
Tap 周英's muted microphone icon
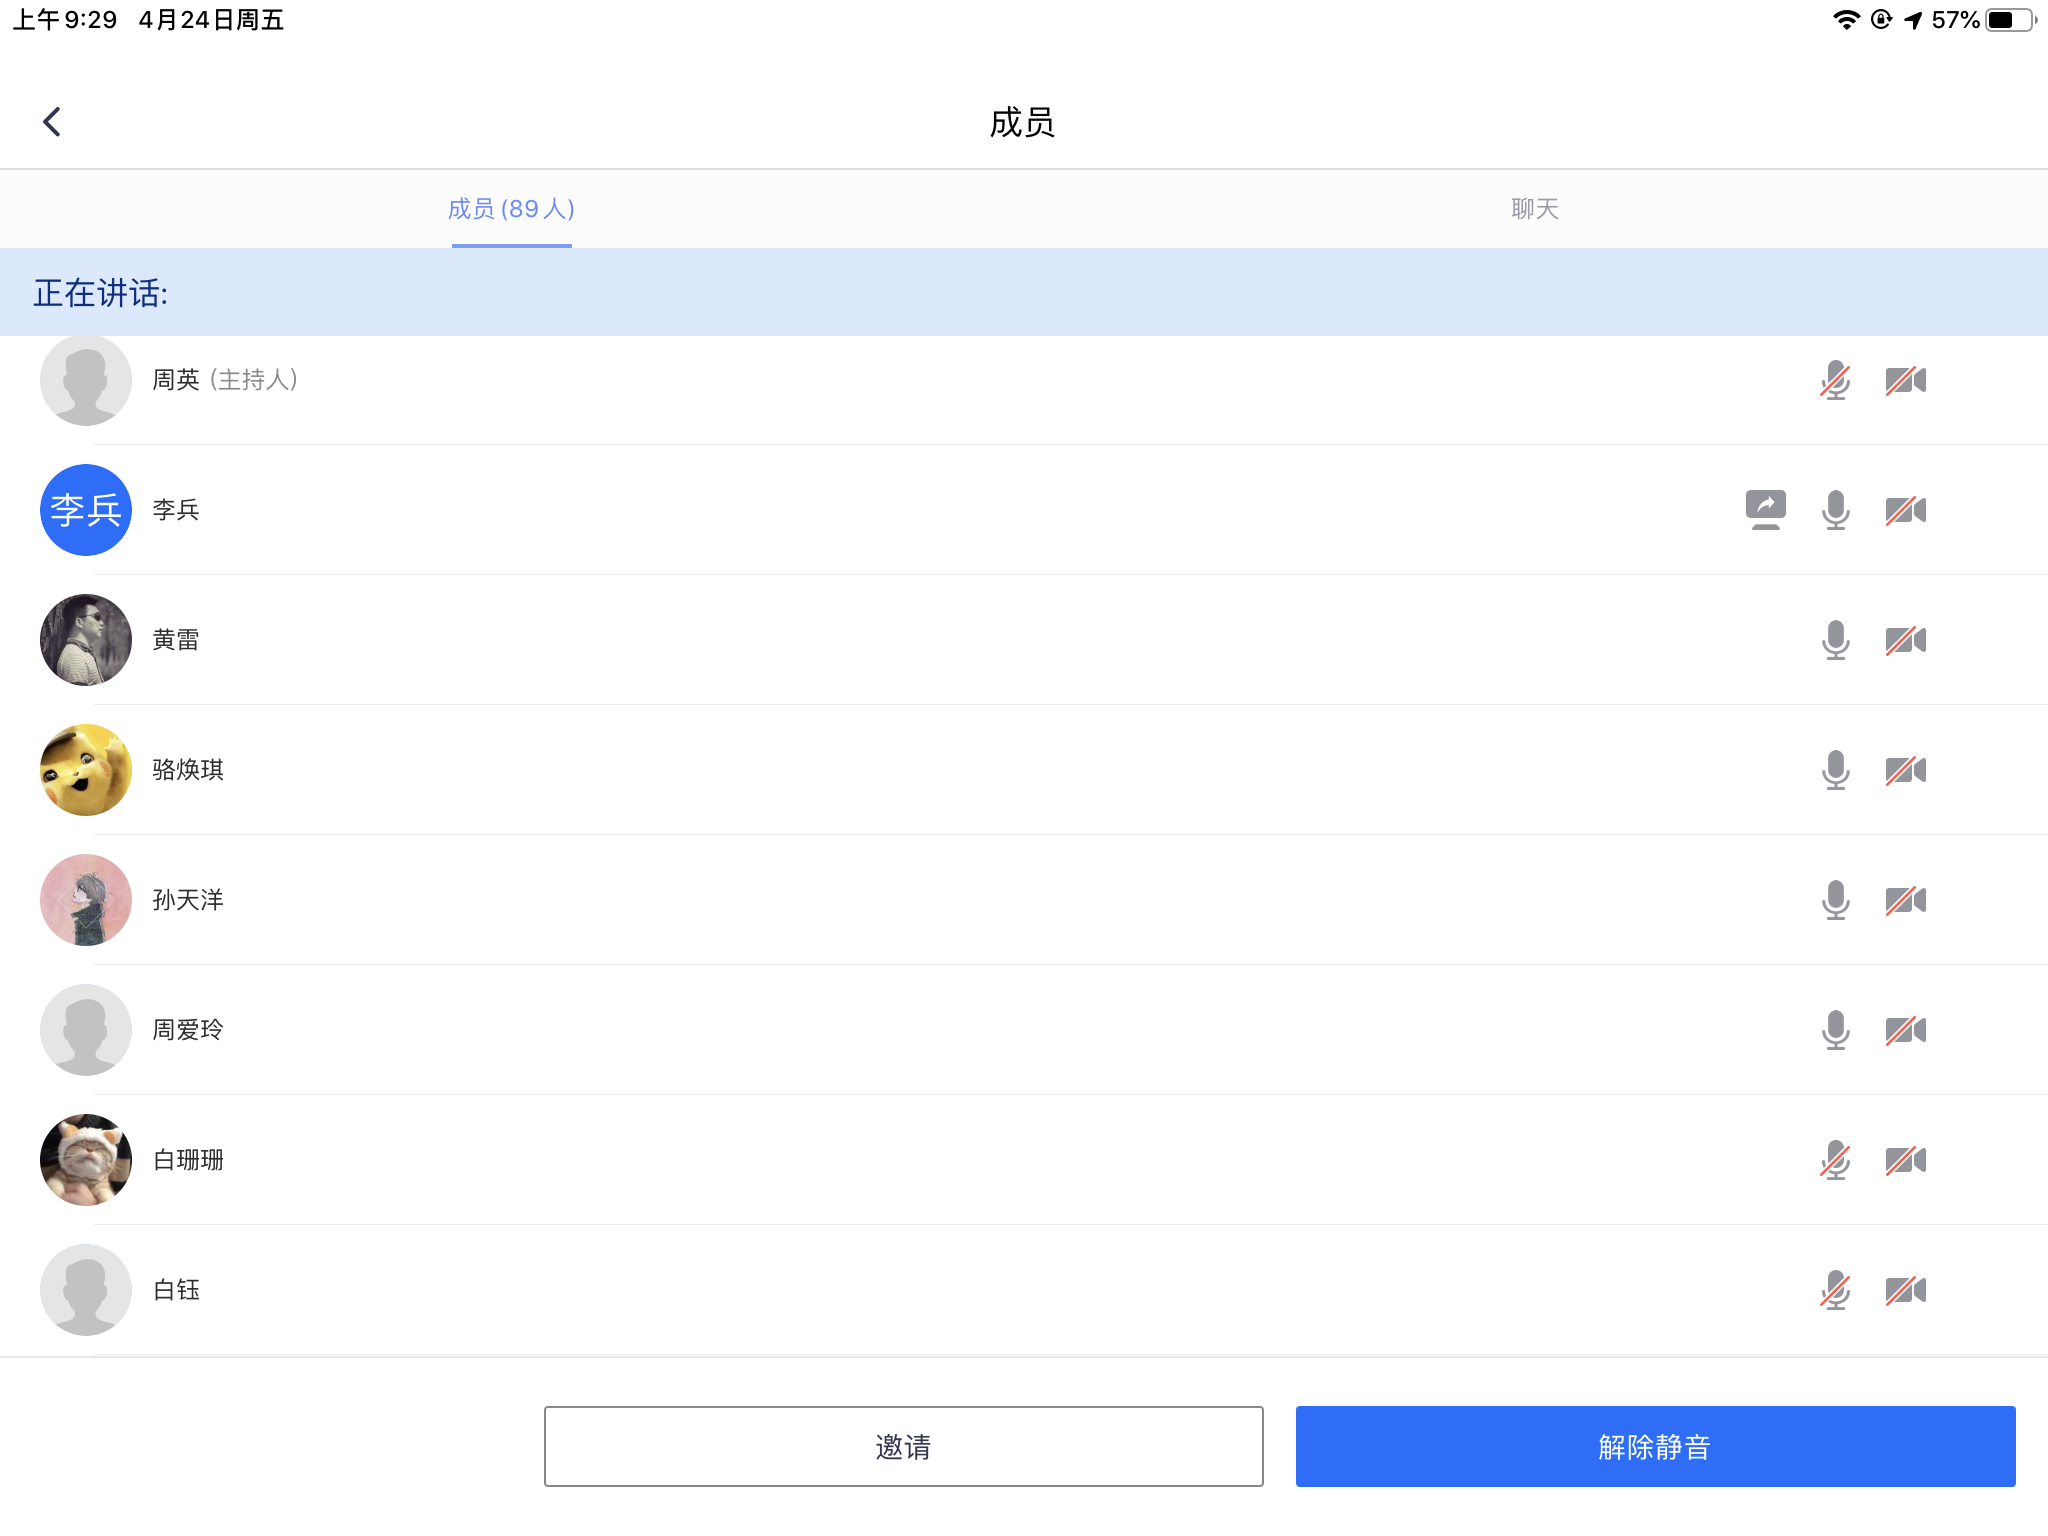pos(1835,380)
